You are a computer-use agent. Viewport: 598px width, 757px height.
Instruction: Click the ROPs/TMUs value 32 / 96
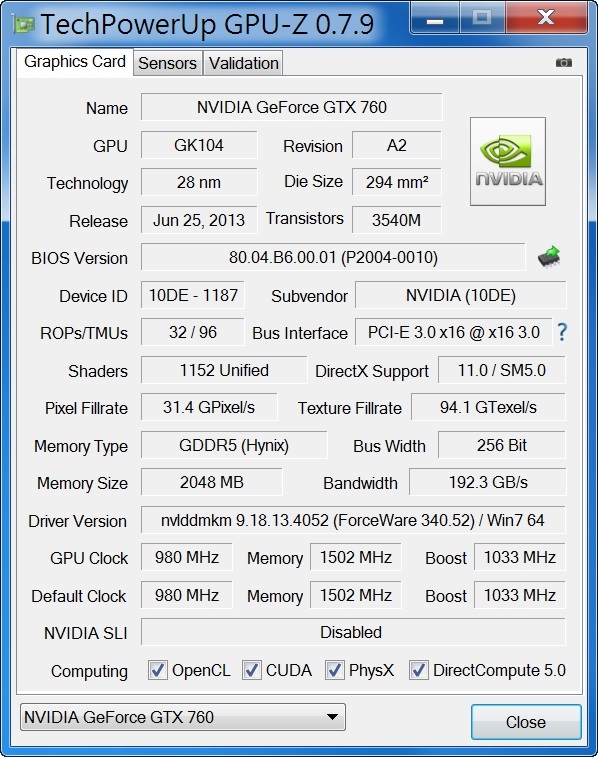[193, 332]
